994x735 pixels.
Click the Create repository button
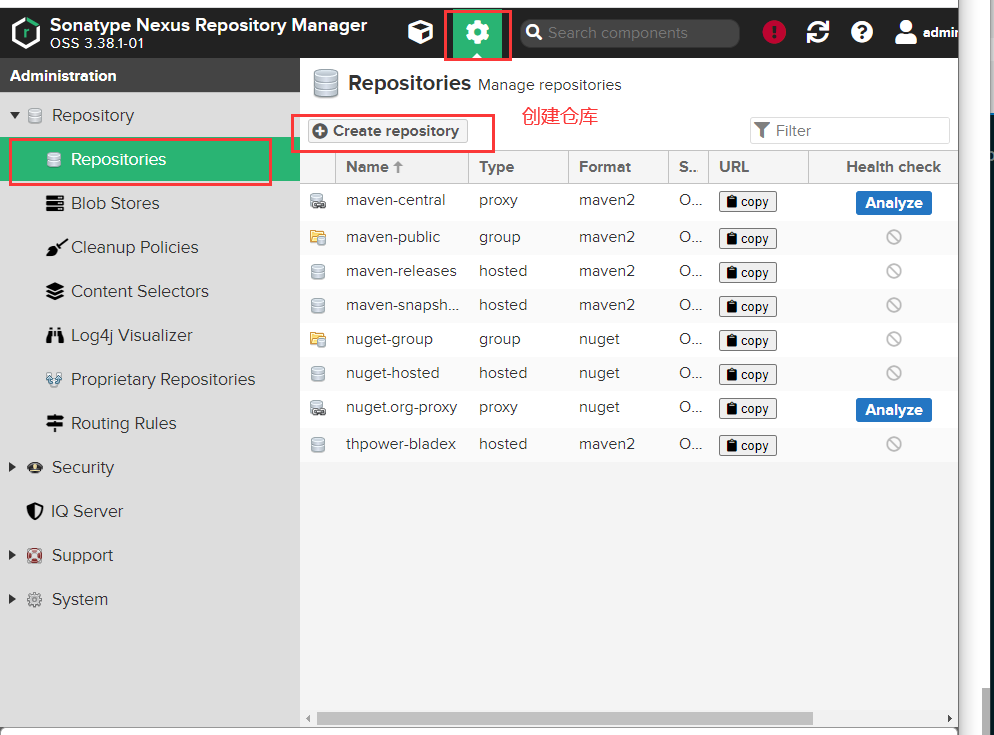387,131
